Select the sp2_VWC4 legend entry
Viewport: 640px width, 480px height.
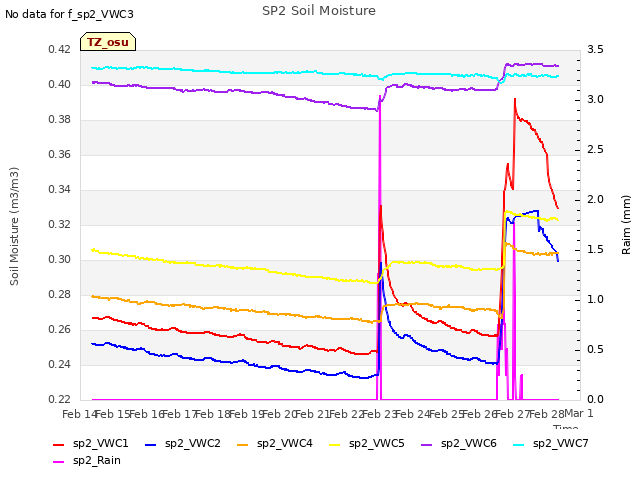(275, 443)
